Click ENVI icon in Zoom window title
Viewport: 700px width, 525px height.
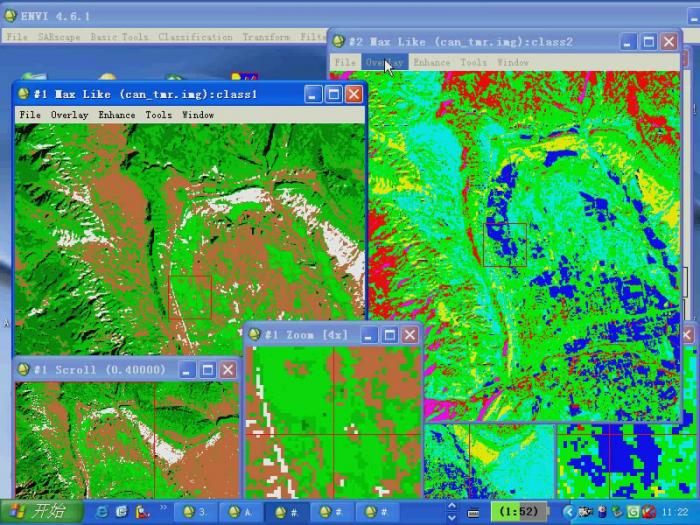[x=255, y=335]
